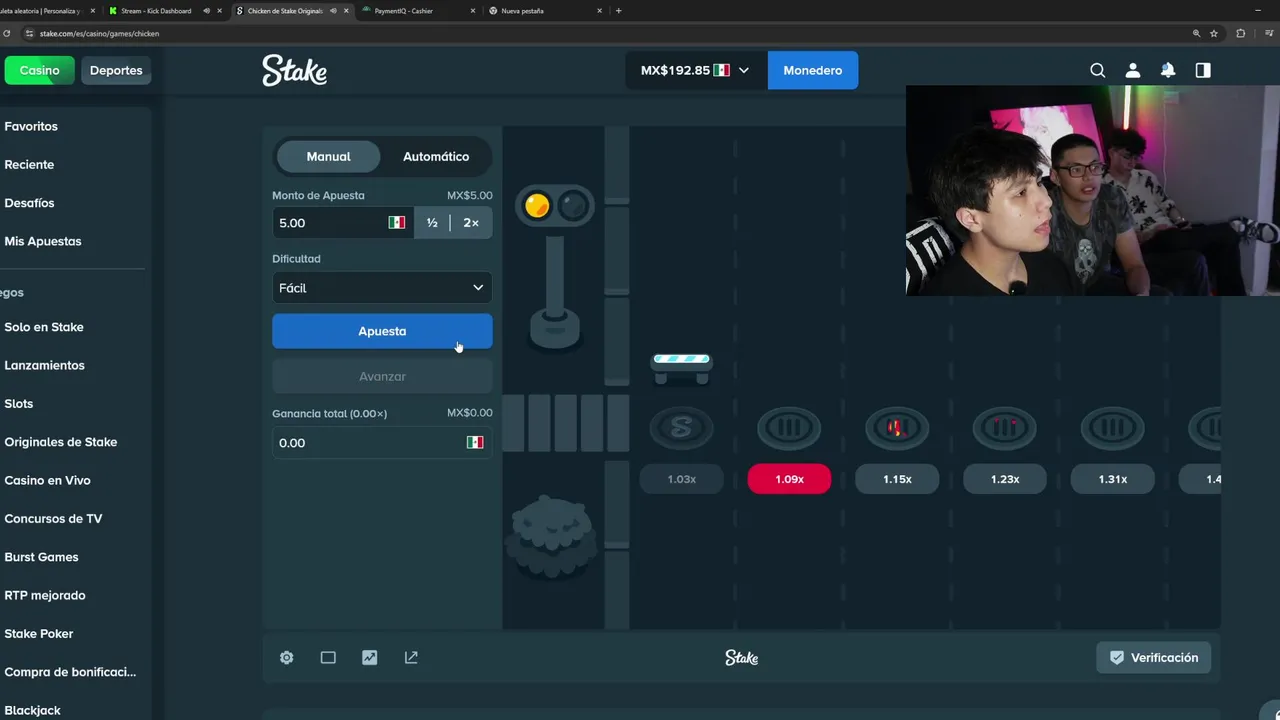
Task: Click the lane coin above 1.15x
Action: click(x=897, y=428)
